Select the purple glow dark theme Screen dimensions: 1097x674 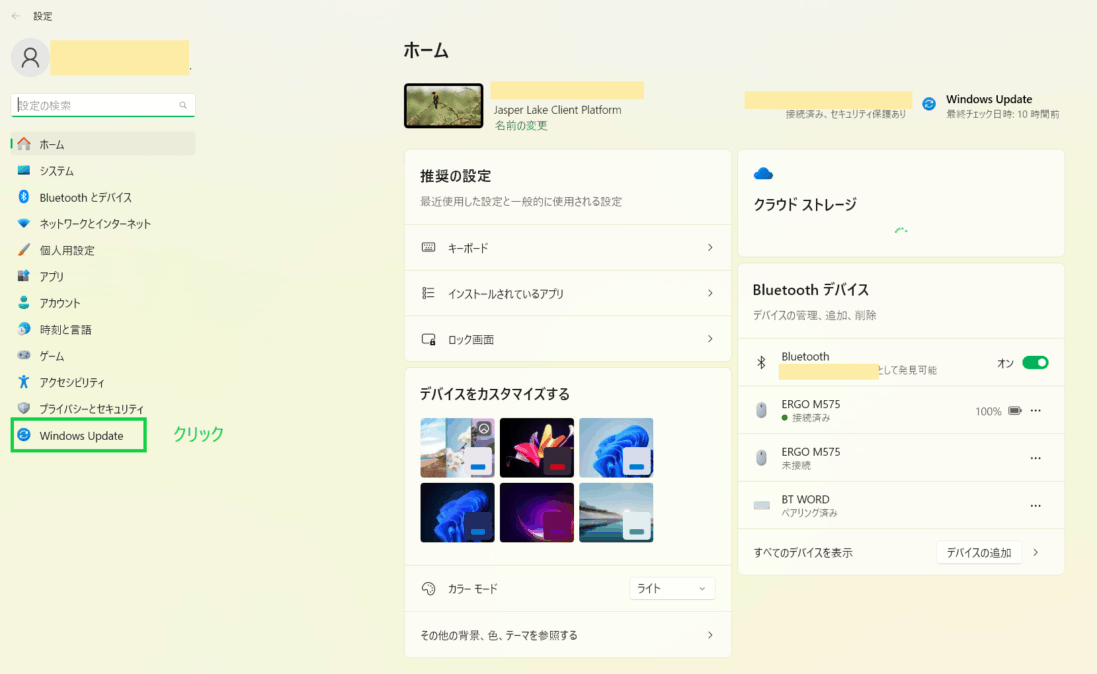click(x=537, y=512)
